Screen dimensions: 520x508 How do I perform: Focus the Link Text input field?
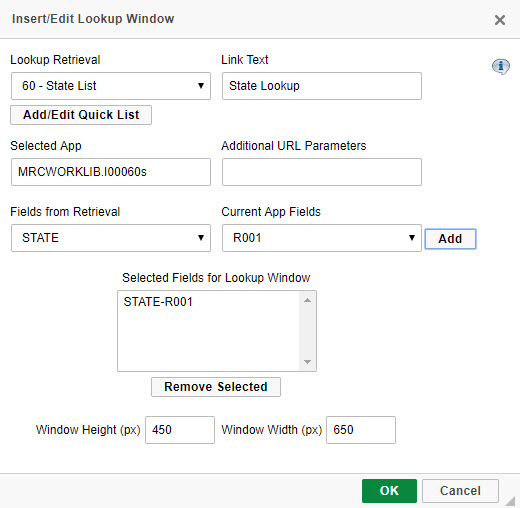pos(322,86)
